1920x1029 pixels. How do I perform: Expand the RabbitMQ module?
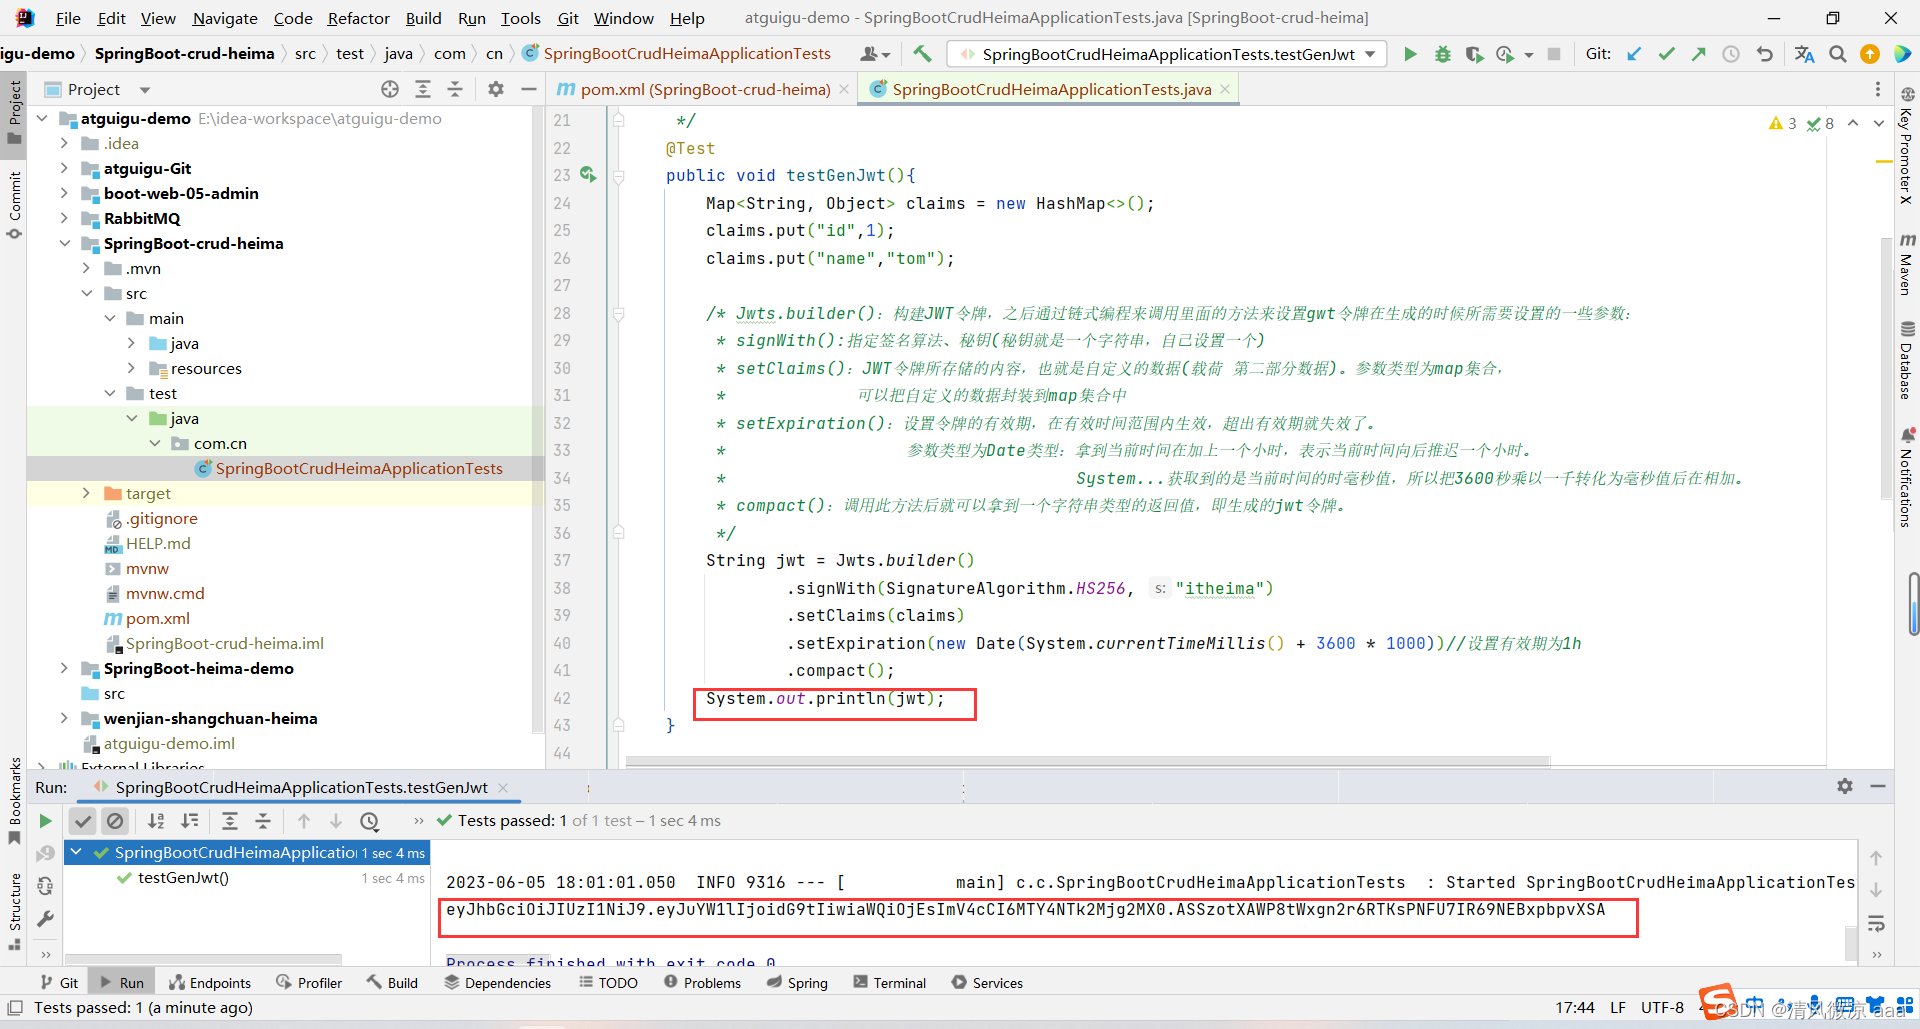point(64,219)
